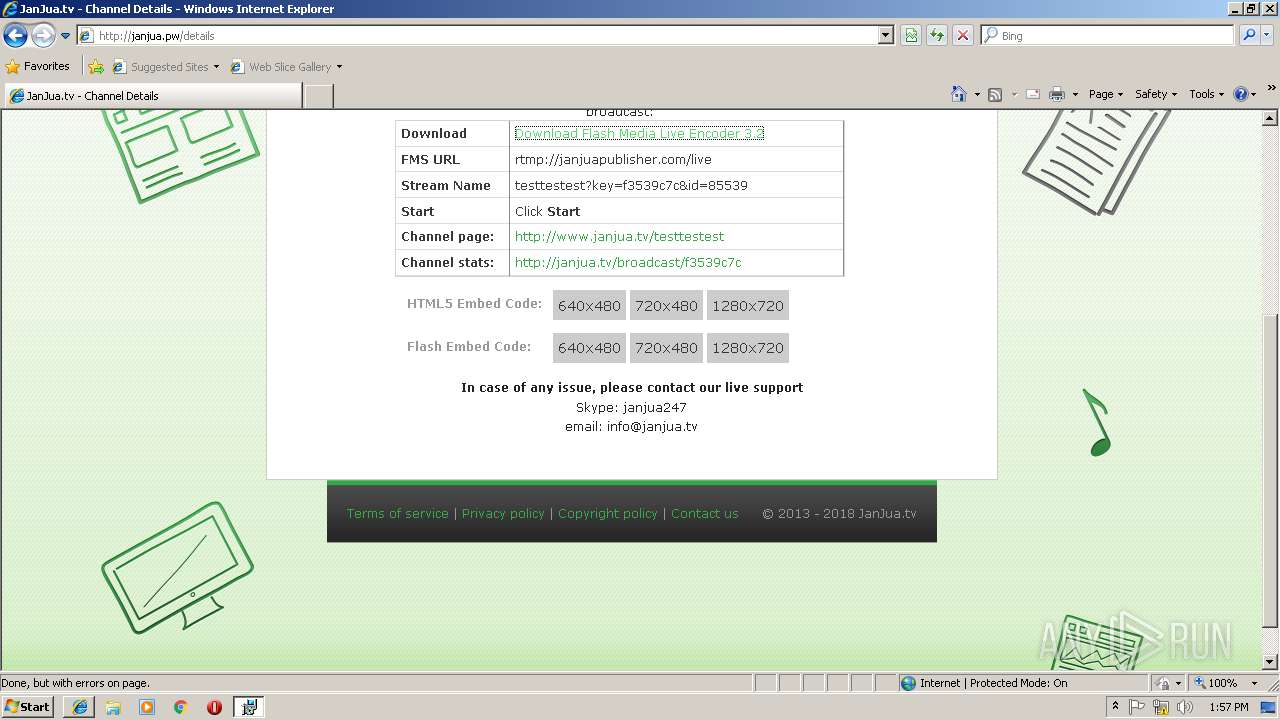Image resolution: width=1280 pixels, height=720 pixels.
Task: Open the Copyright policy footer link
Action: (x=607, y=513)
